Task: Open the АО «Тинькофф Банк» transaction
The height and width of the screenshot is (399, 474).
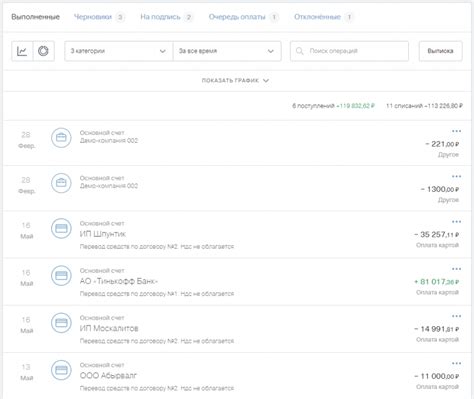Action: pos(237,282)
